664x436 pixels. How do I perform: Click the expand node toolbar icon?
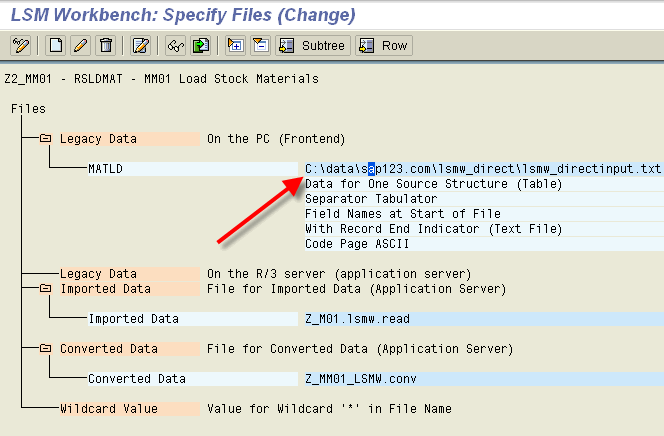(x=235, y=45)
